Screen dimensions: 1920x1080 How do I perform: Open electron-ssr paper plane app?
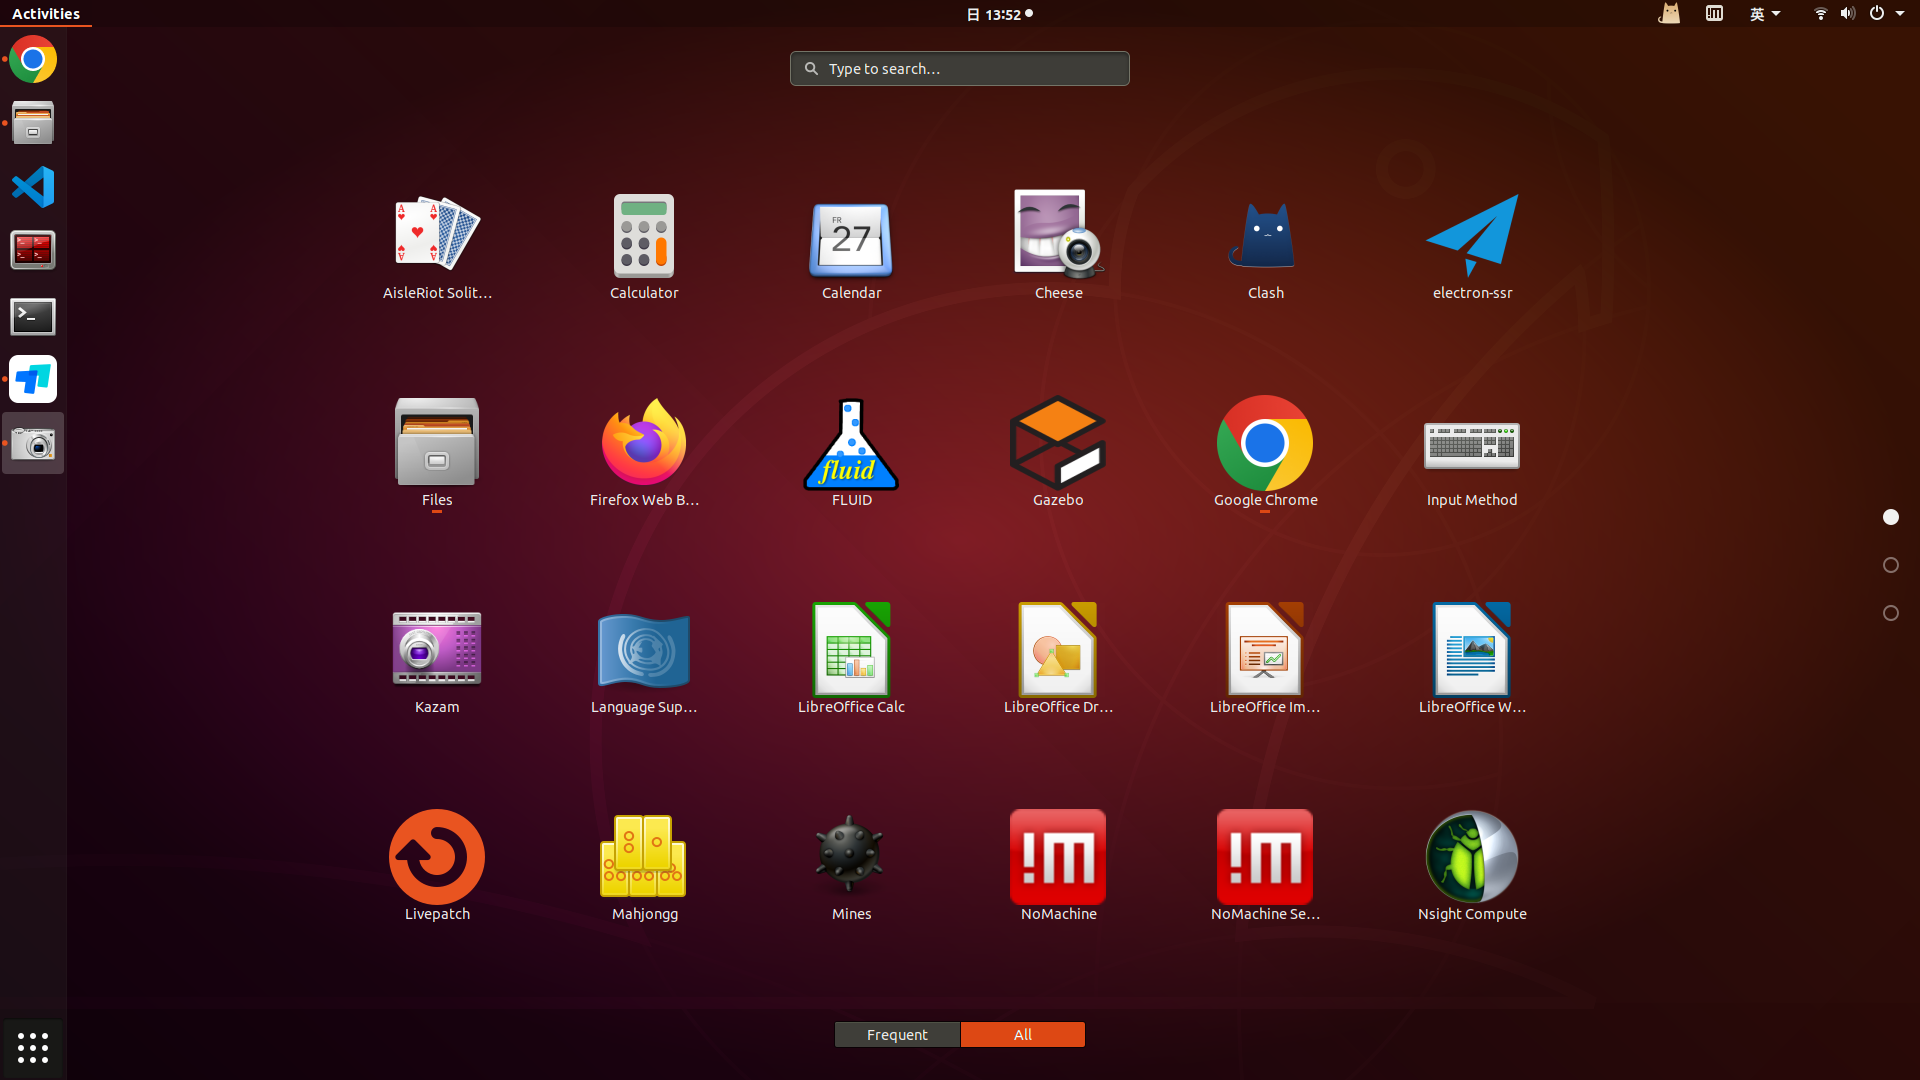tap(1471, 238)
